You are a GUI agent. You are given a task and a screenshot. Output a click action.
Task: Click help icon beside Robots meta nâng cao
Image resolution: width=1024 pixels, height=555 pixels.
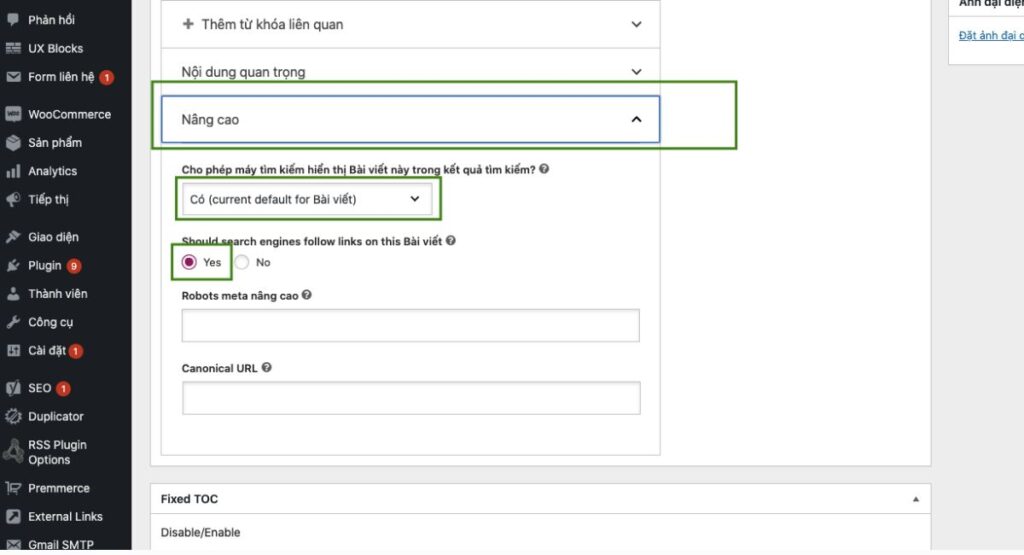(x=306, y=295)
